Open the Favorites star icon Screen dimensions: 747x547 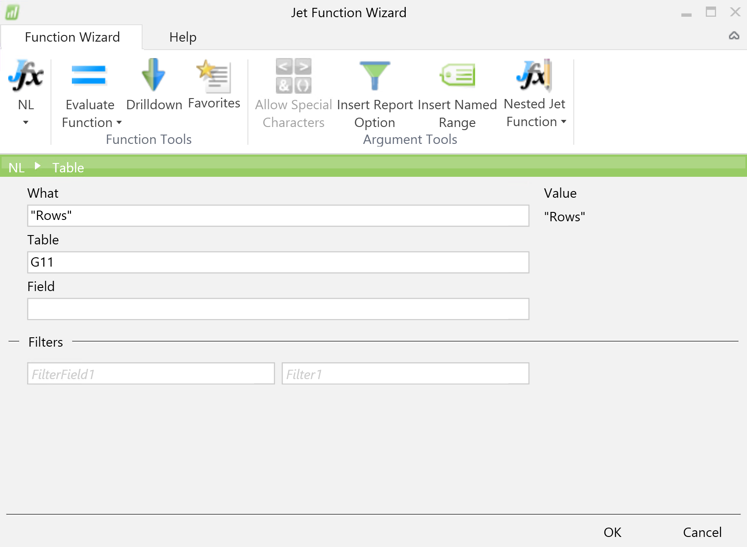click(x=214, y=76)
